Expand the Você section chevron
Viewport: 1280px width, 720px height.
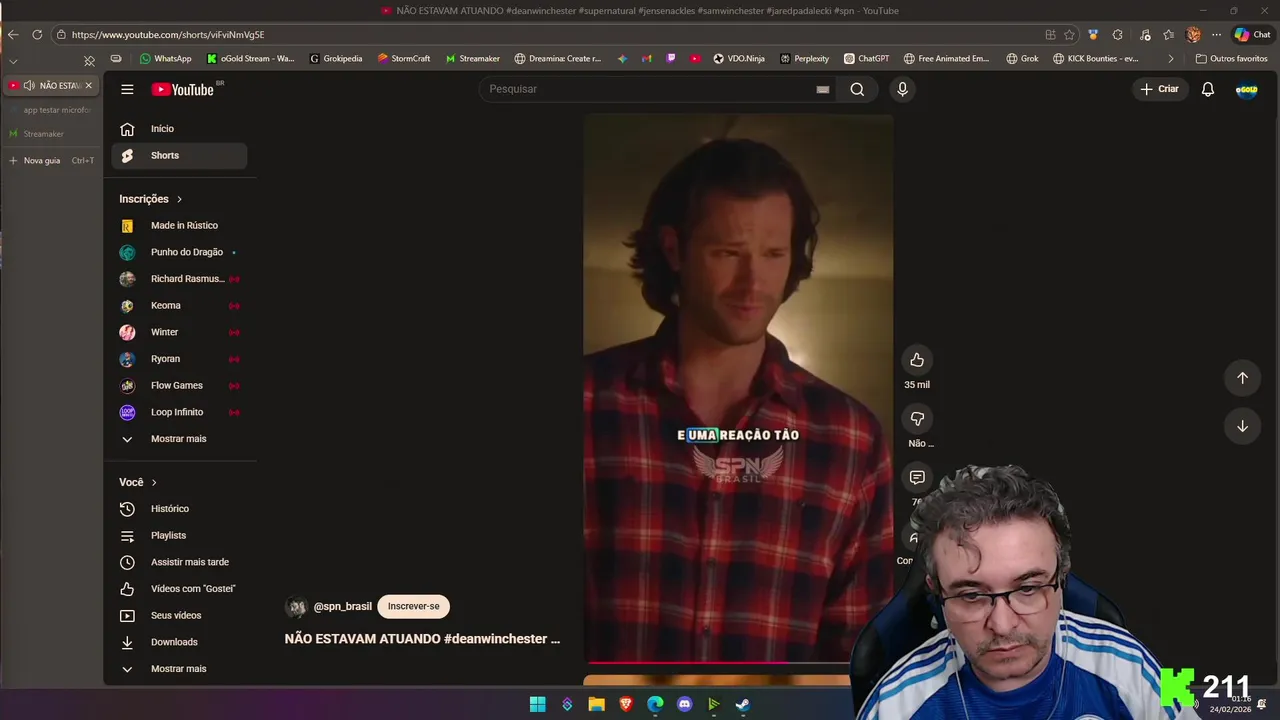tap(154, 482)
